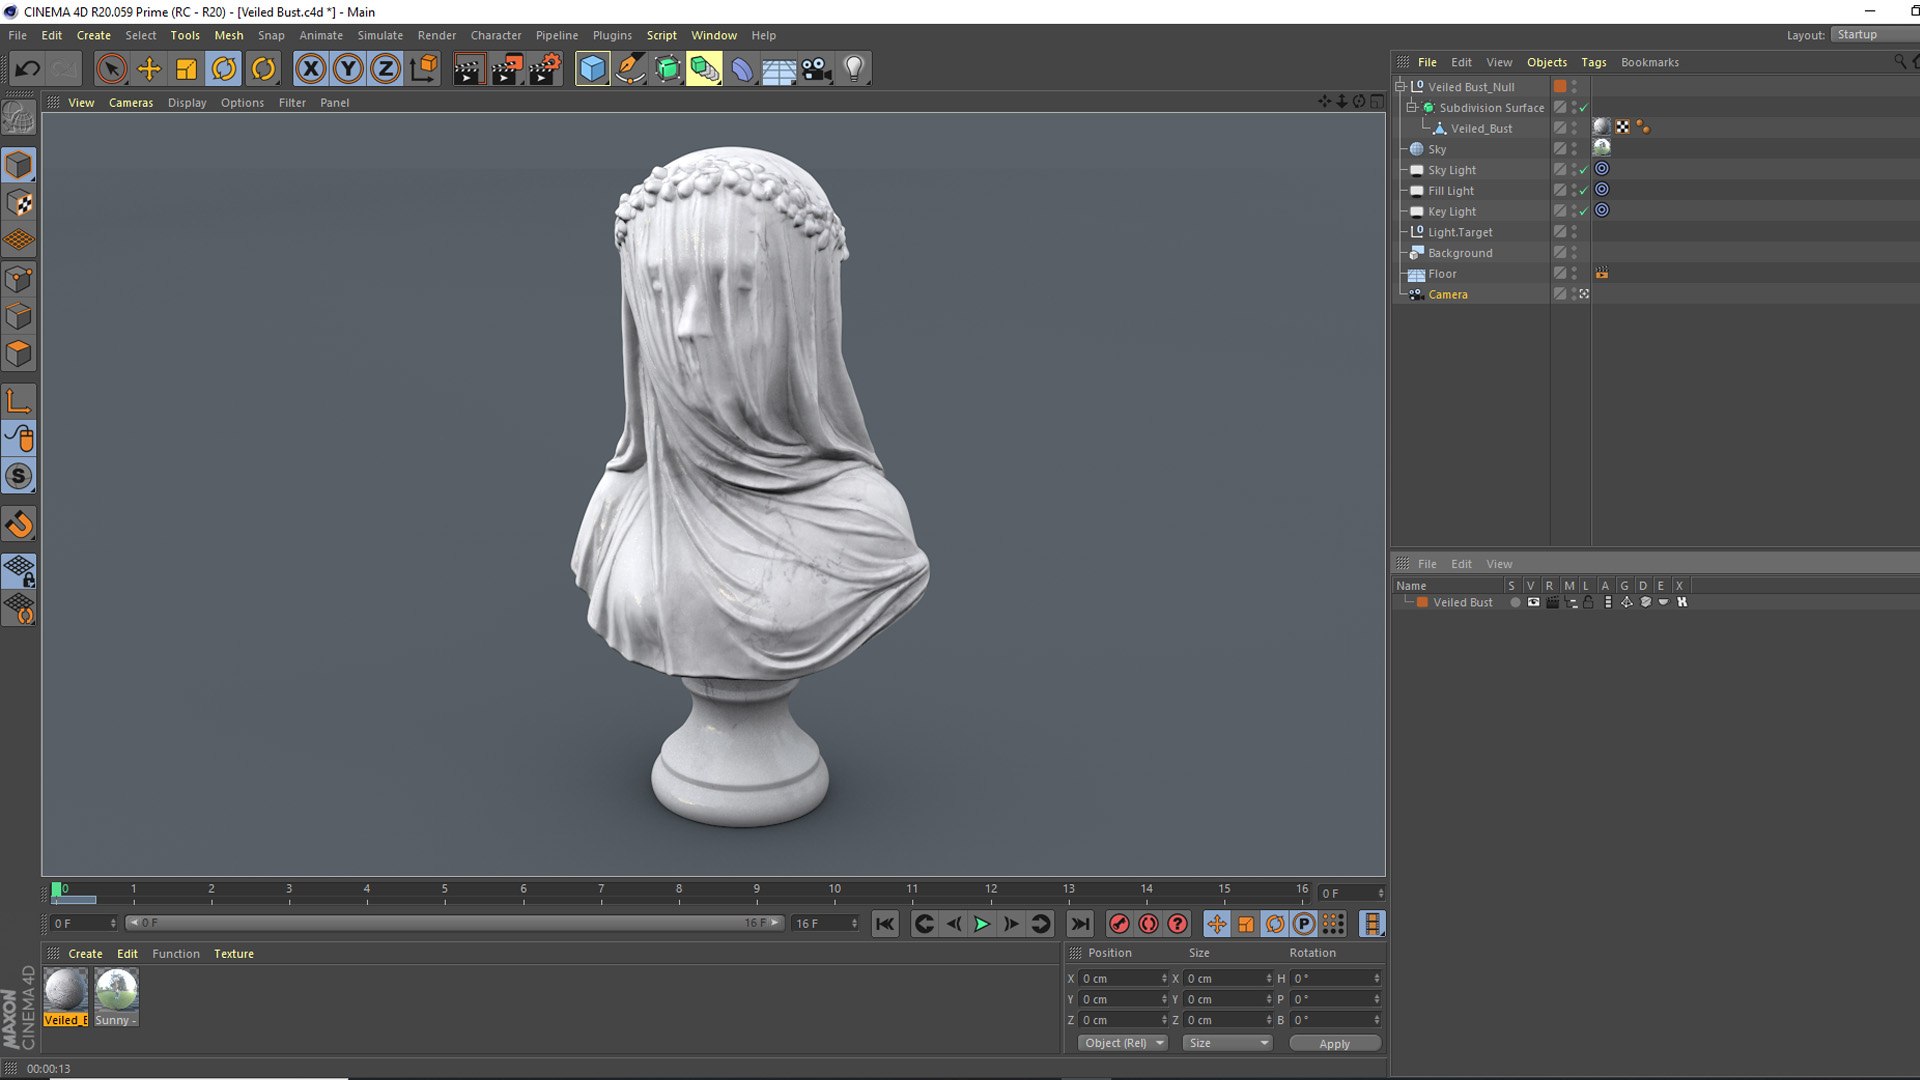The width and height of the screenshot is (1920, 1080).
Task: Toggle Y axis lock
Action: coord(348,69)
